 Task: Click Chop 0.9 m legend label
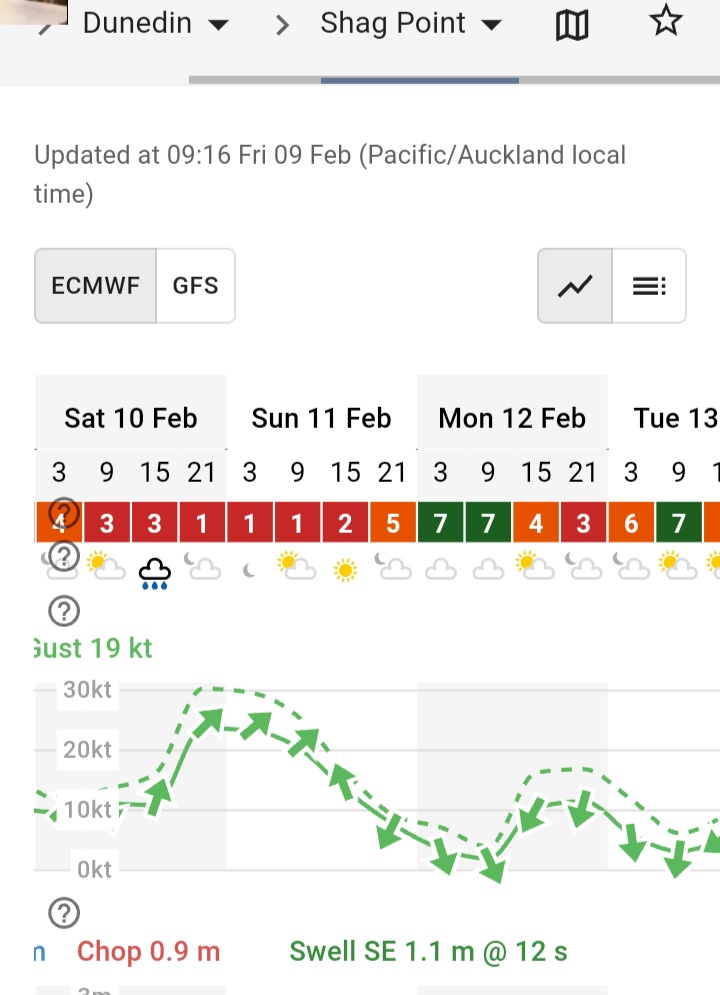pyautogui.click(x=148, y=951)
